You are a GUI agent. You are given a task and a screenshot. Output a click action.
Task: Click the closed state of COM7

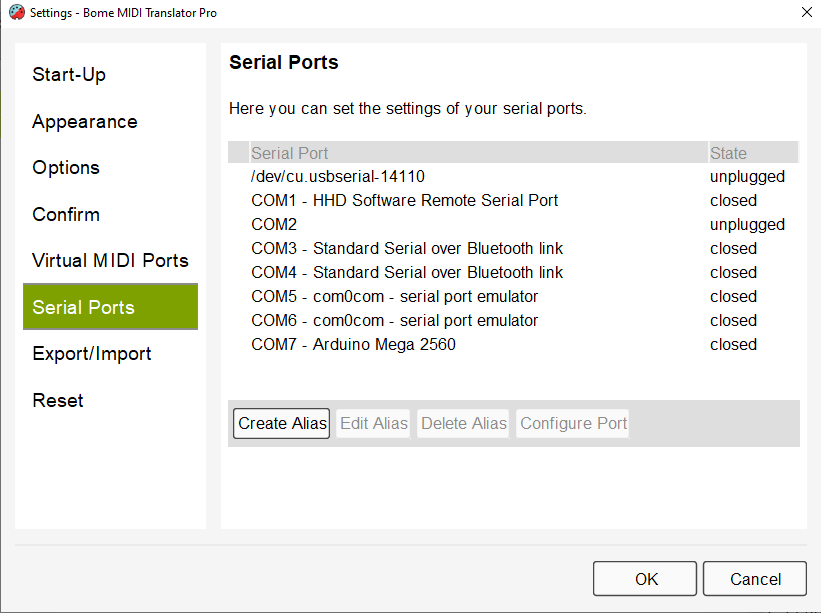pos(733,344)
